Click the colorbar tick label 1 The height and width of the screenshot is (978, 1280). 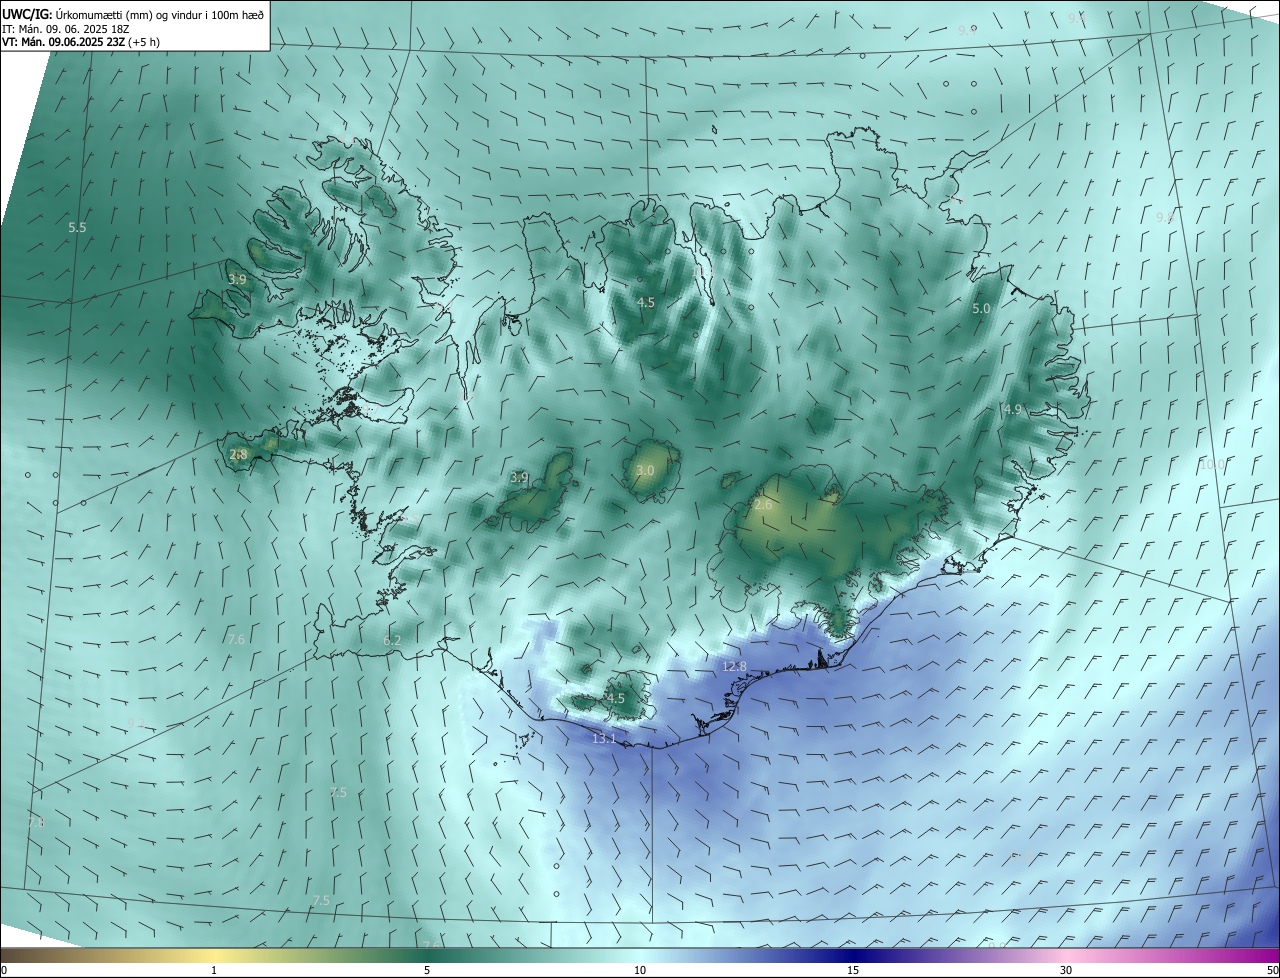coord(214,970)
